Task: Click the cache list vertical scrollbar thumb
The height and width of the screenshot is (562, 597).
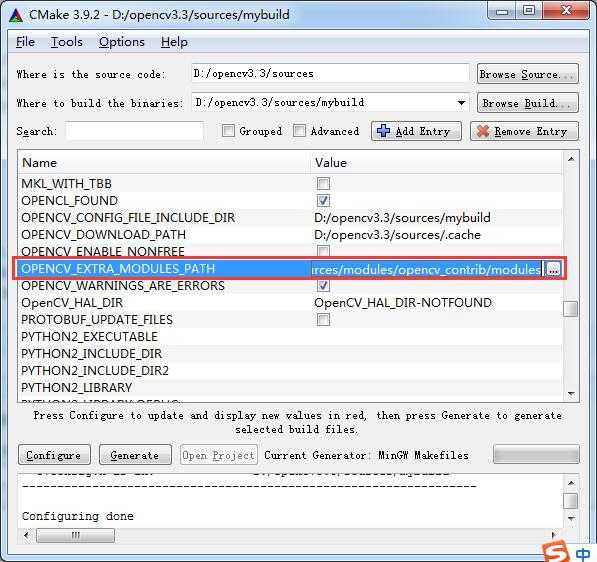Action: point(570,308)
